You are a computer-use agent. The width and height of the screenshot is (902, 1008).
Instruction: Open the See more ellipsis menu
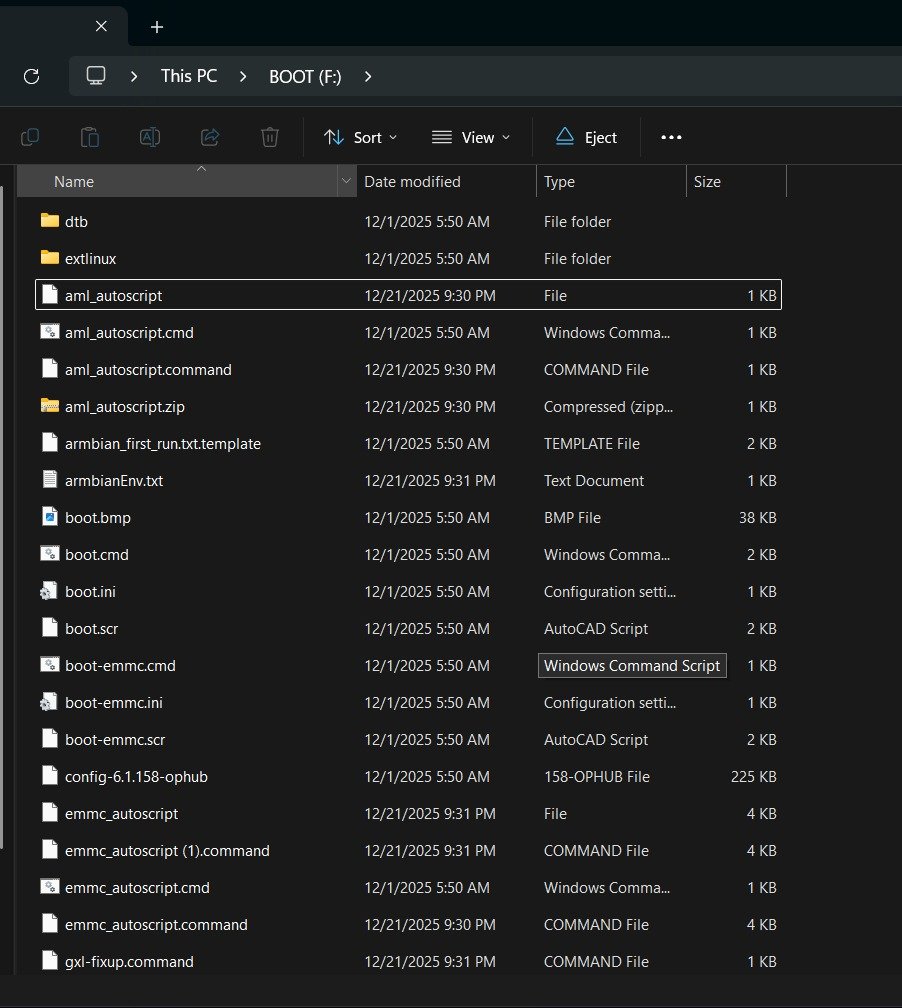[x=671, y=137]
